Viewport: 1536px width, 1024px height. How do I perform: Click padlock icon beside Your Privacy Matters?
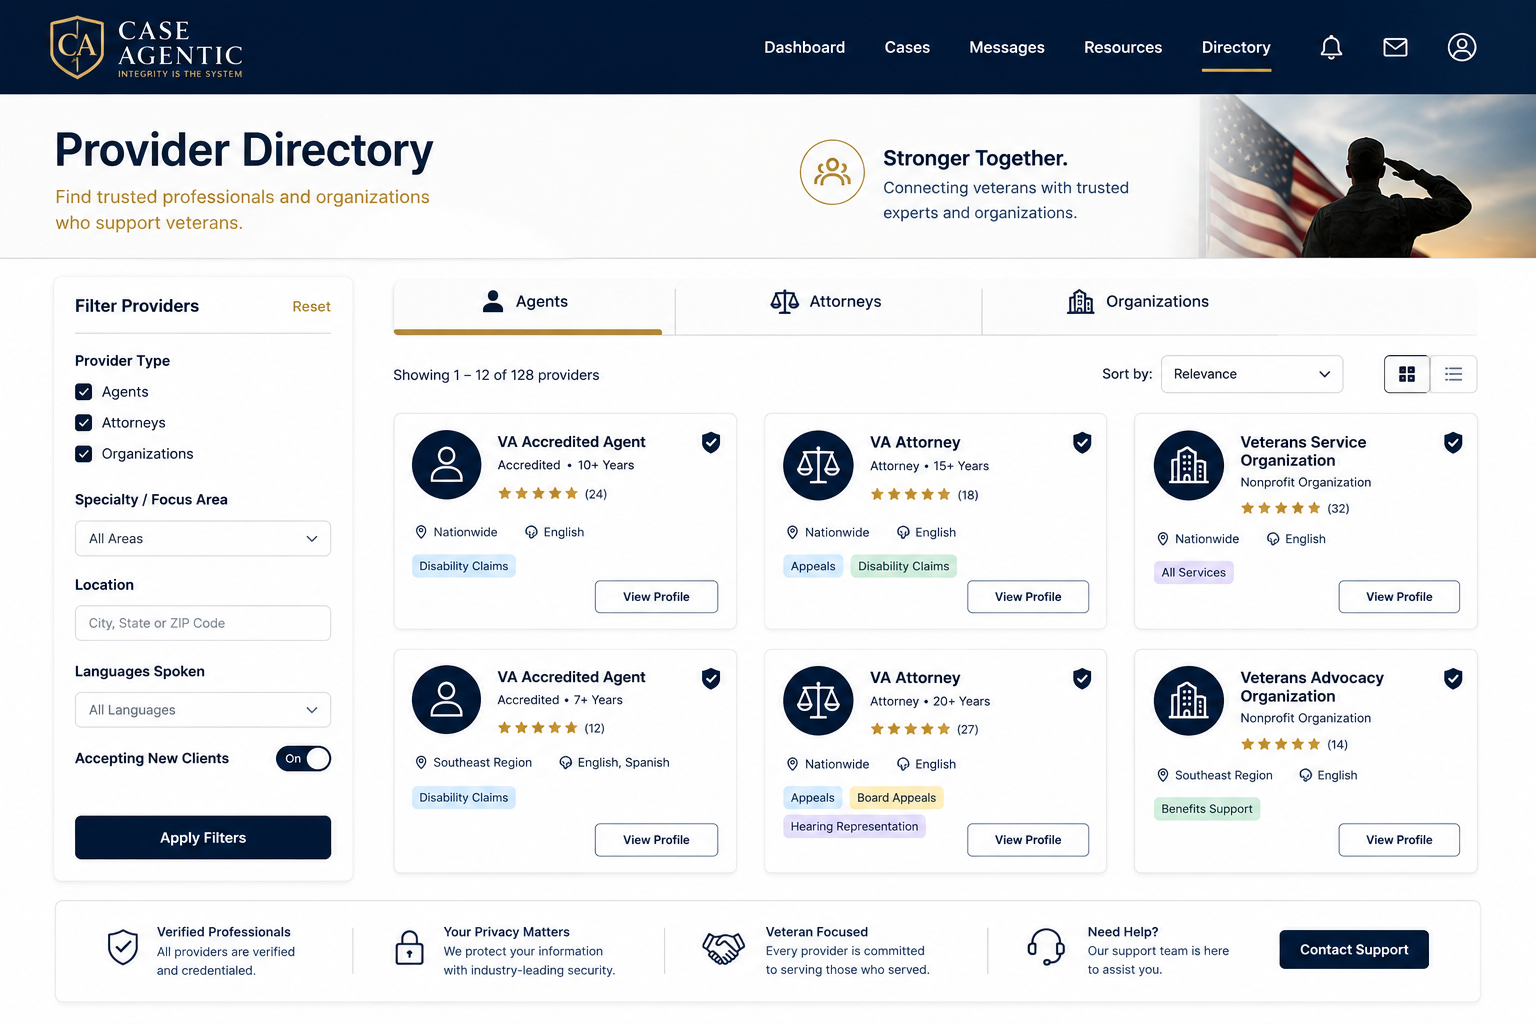tap(409, 947)
